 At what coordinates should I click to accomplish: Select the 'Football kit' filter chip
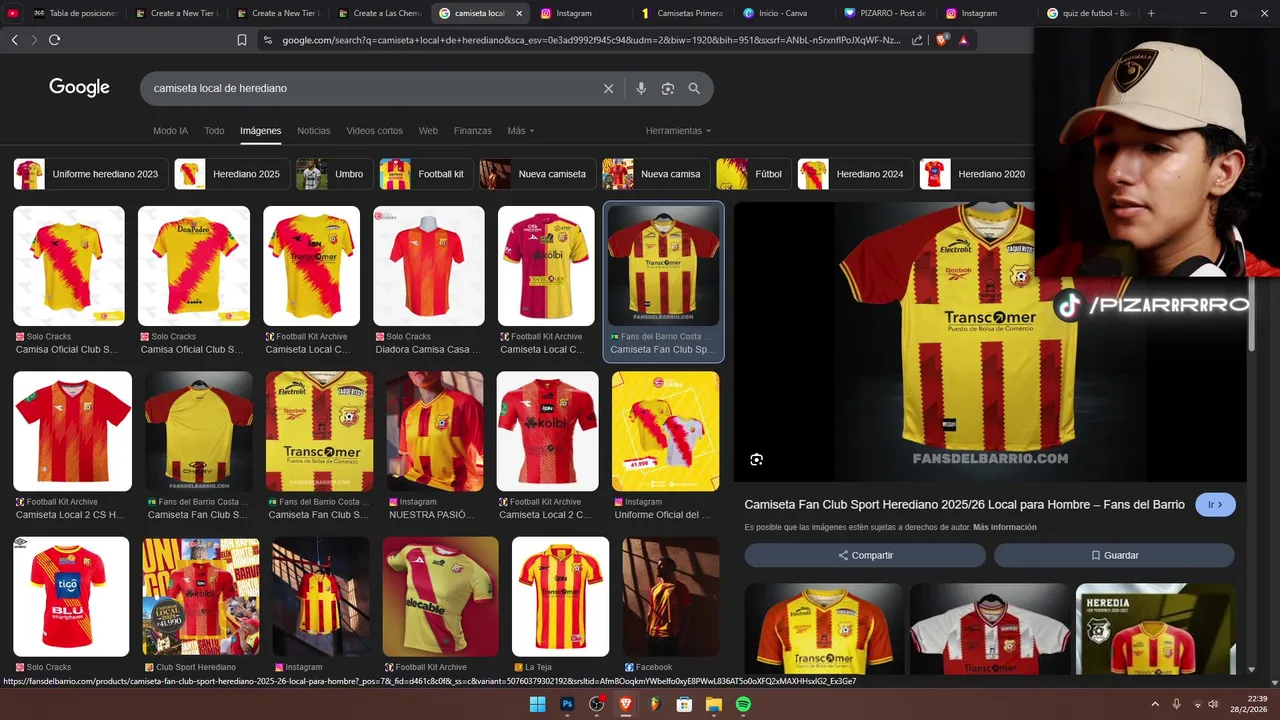(426, 174)
